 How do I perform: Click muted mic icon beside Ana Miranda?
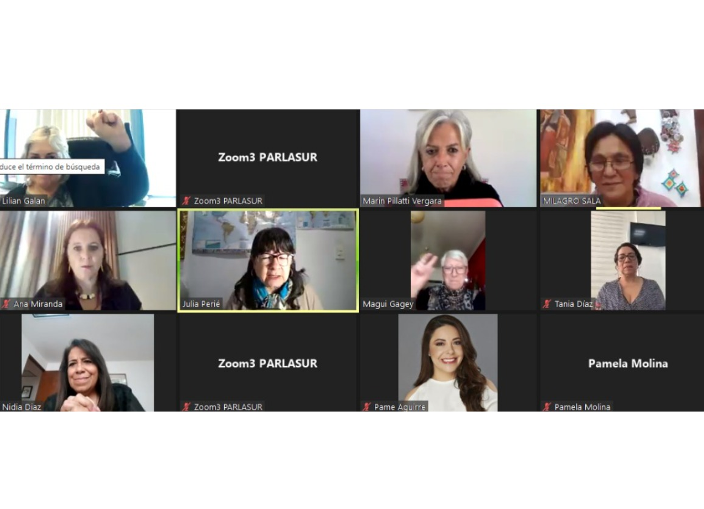[6, 304]
